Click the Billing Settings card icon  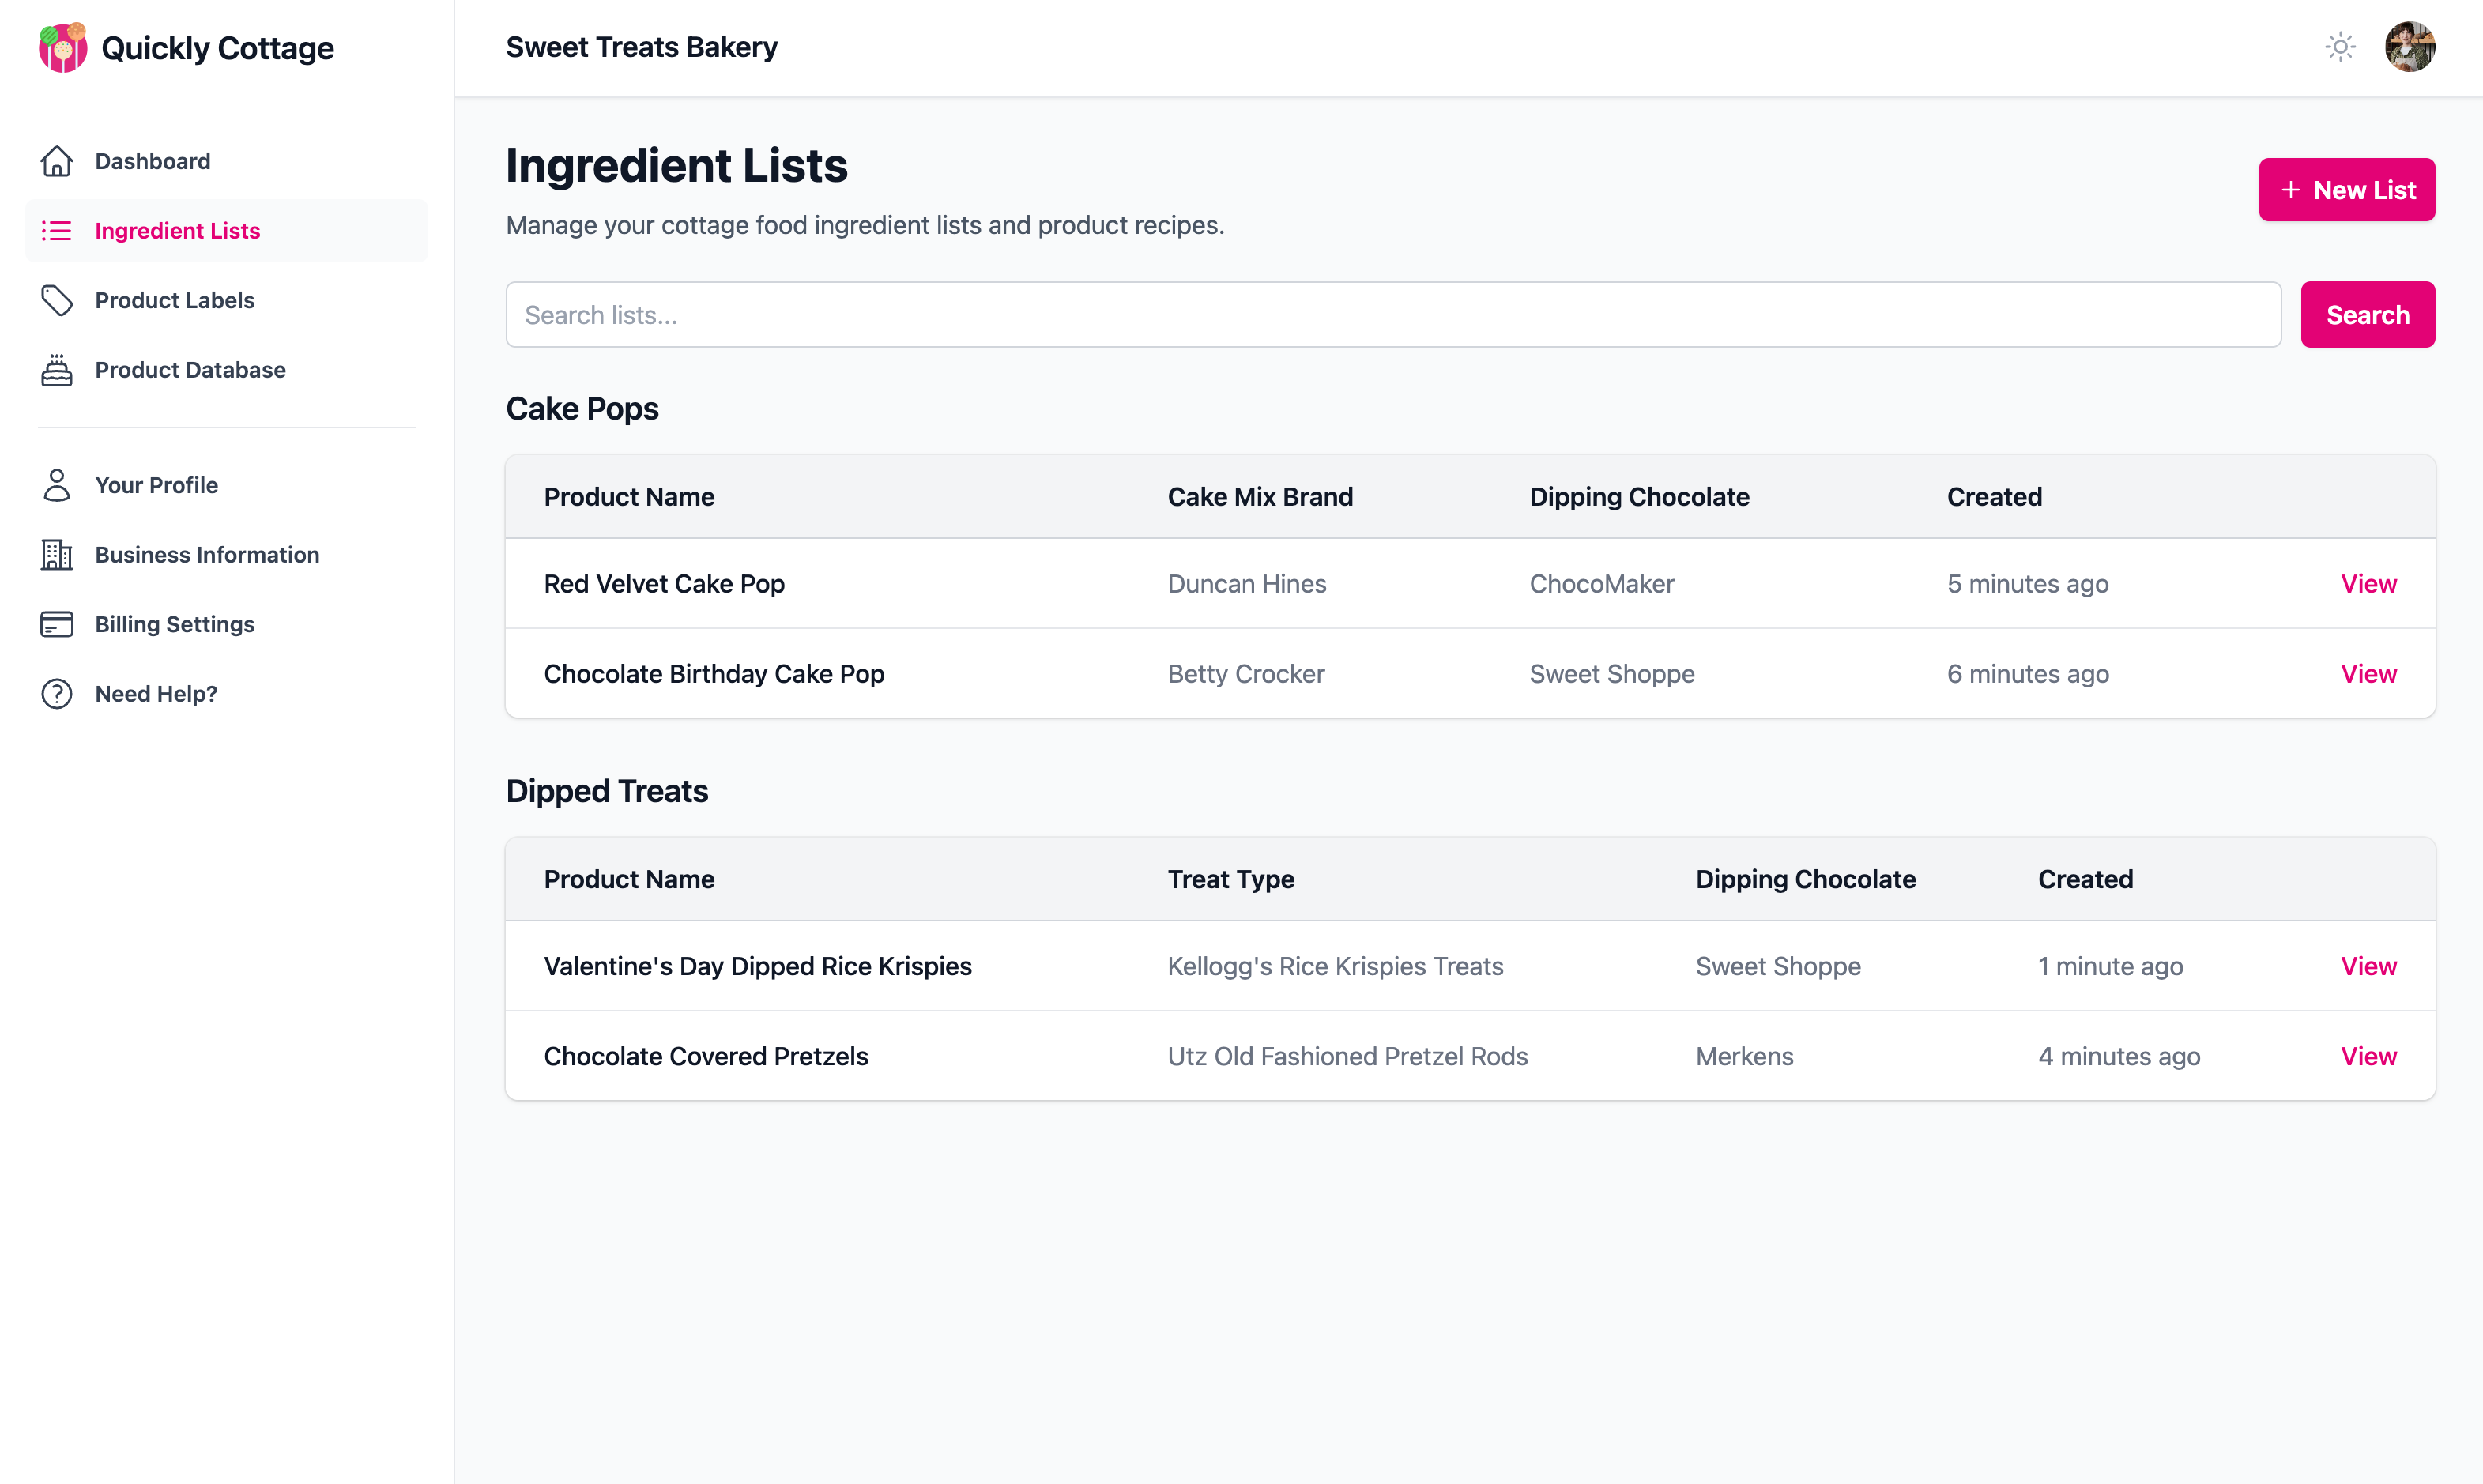tap(57, 624)
